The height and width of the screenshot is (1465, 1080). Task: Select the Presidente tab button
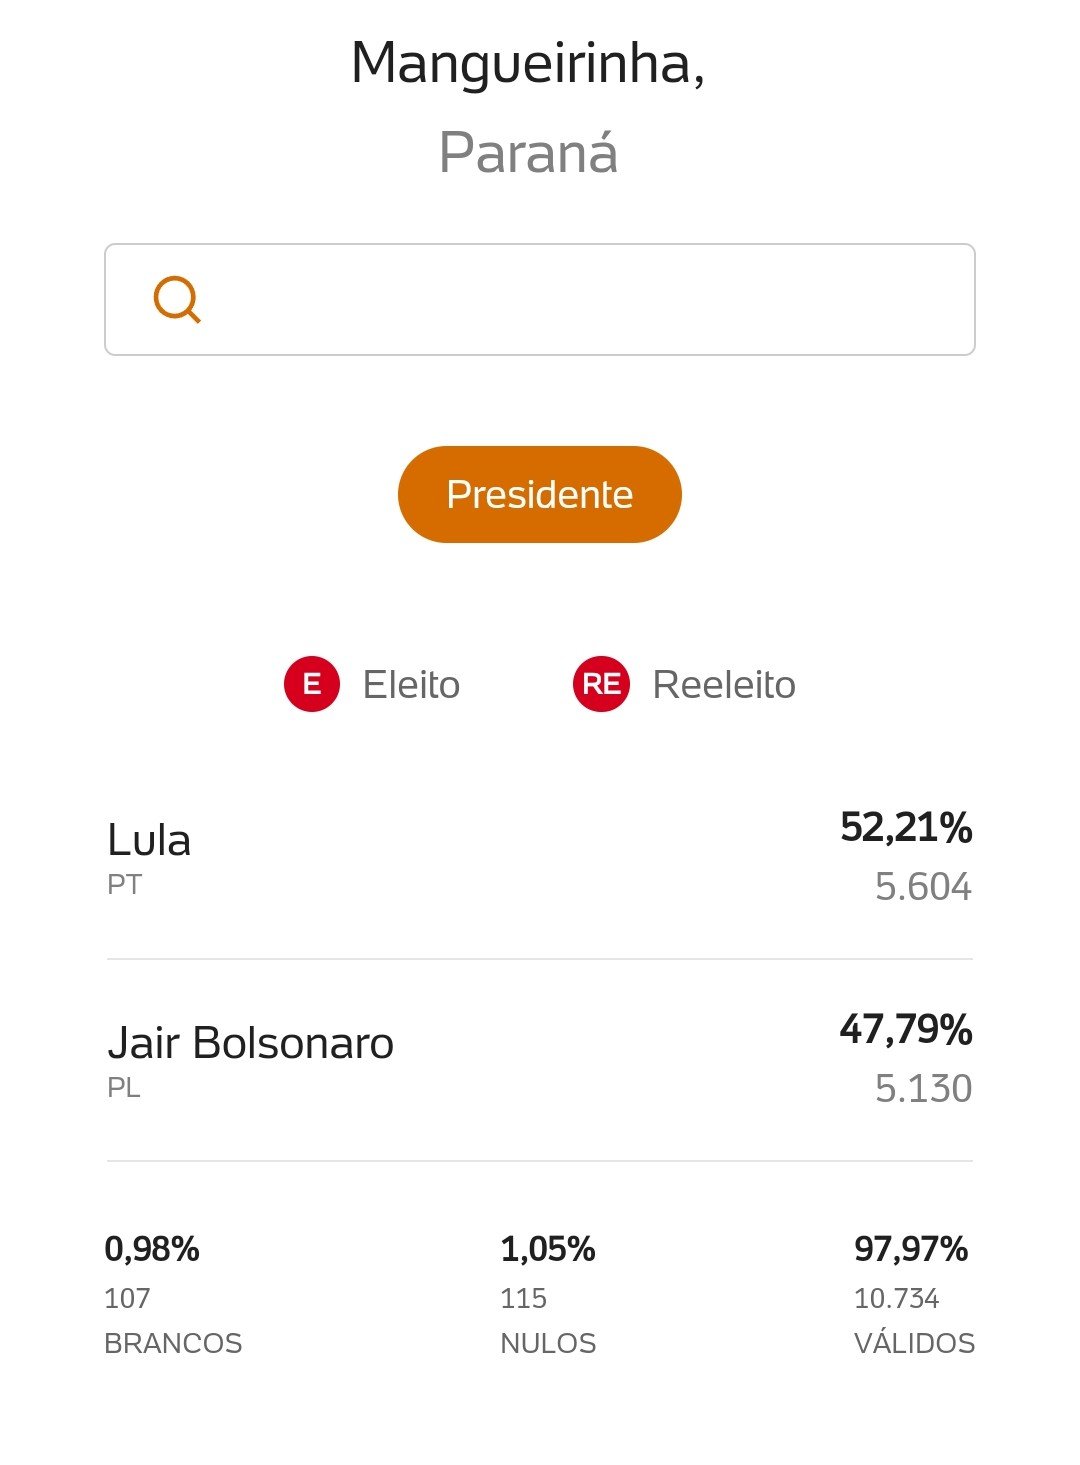pos(540,494)
